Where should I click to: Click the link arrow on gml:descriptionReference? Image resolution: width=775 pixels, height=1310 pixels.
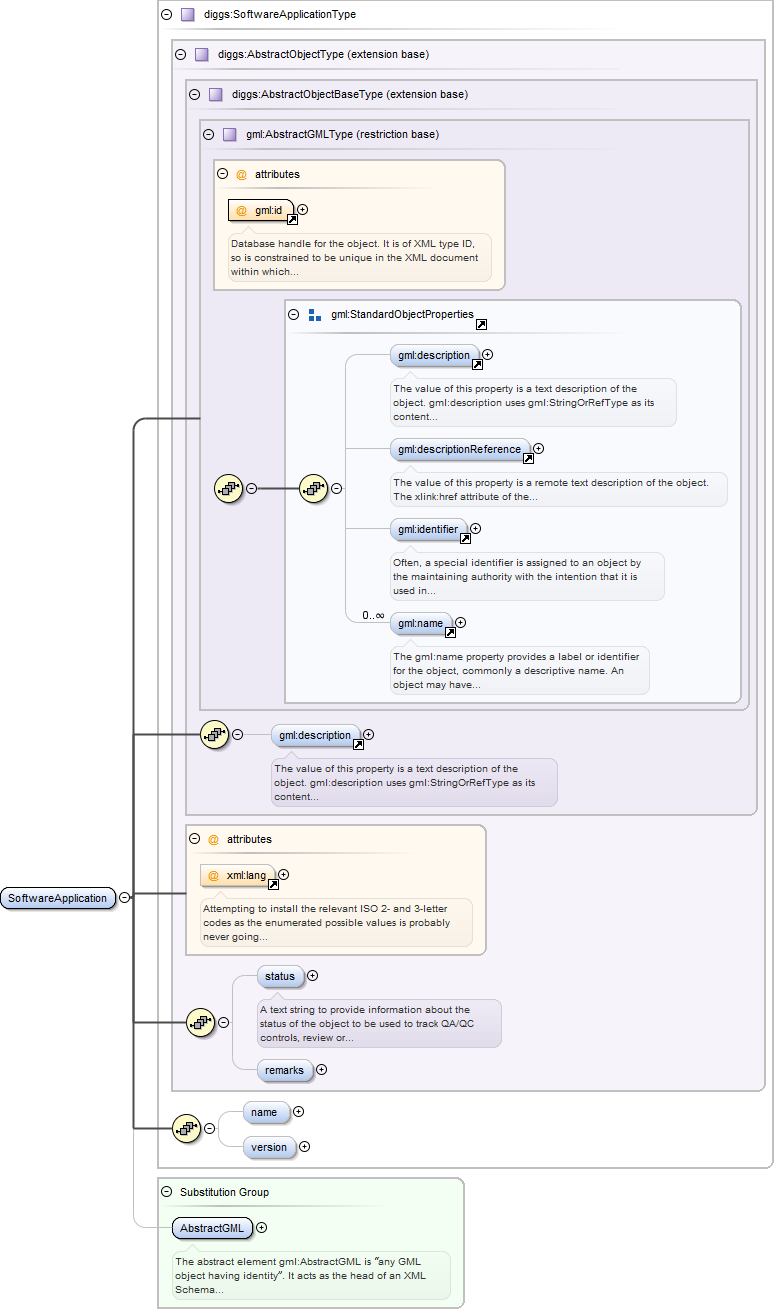pyautogui.click(x=528, y=458)
